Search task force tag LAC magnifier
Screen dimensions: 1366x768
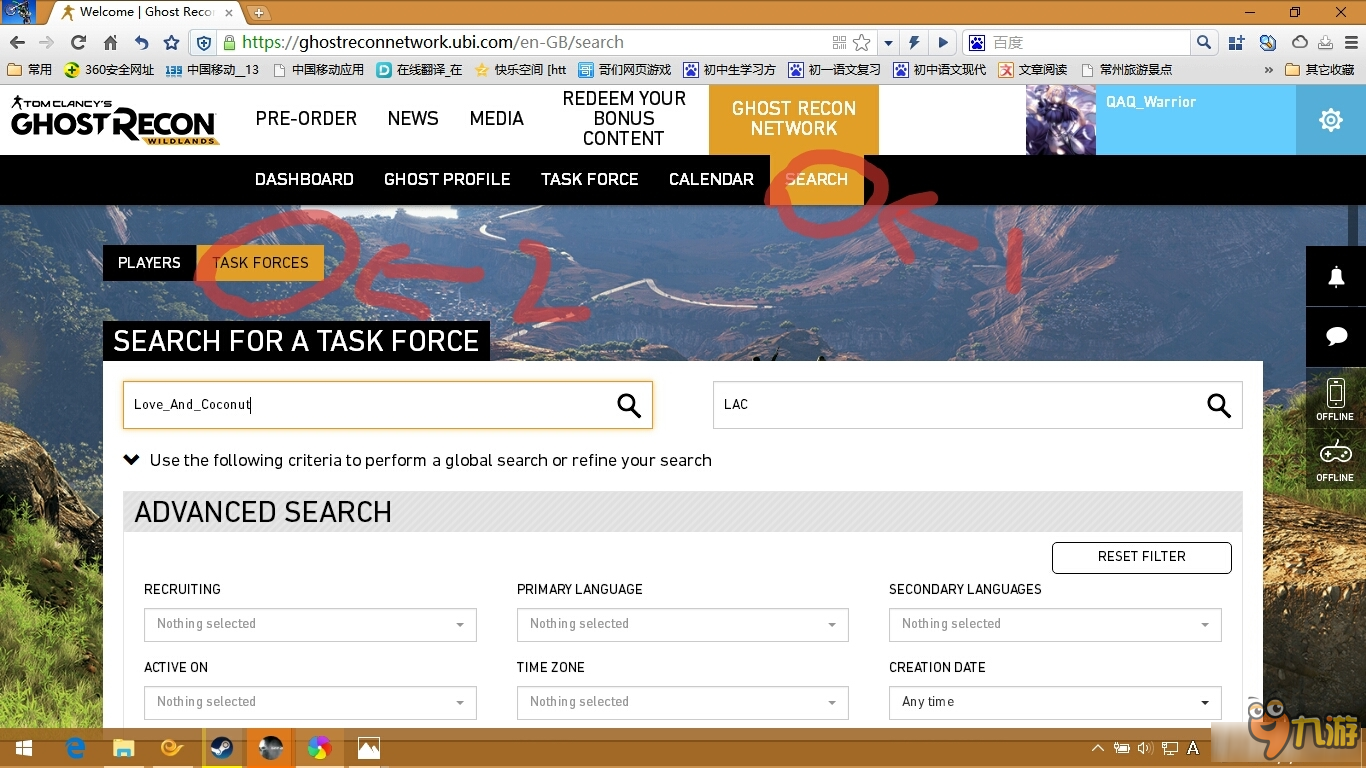click(x=1219, y=405)
